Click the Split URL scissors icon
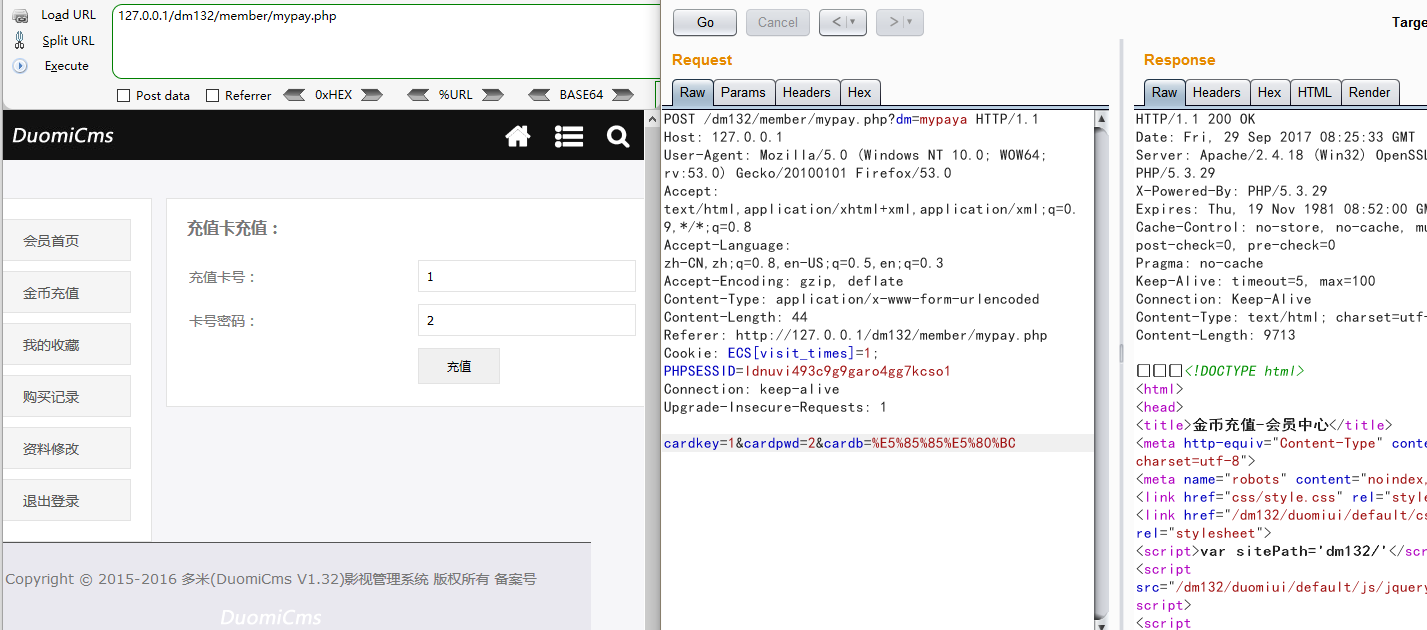The image size is (1427, 630). [20, 41]
